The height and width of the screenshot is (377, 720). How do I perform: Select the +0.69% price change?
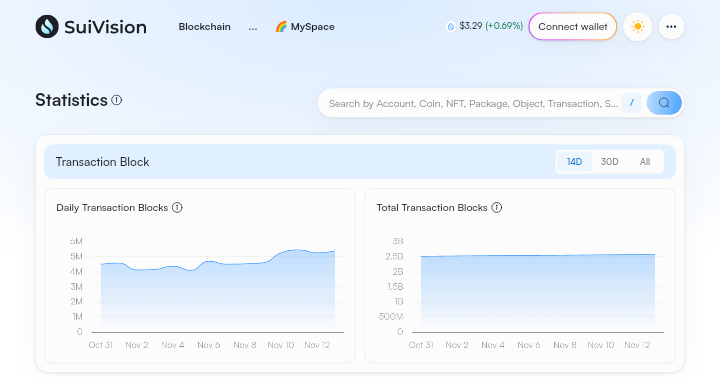point(504,26)
